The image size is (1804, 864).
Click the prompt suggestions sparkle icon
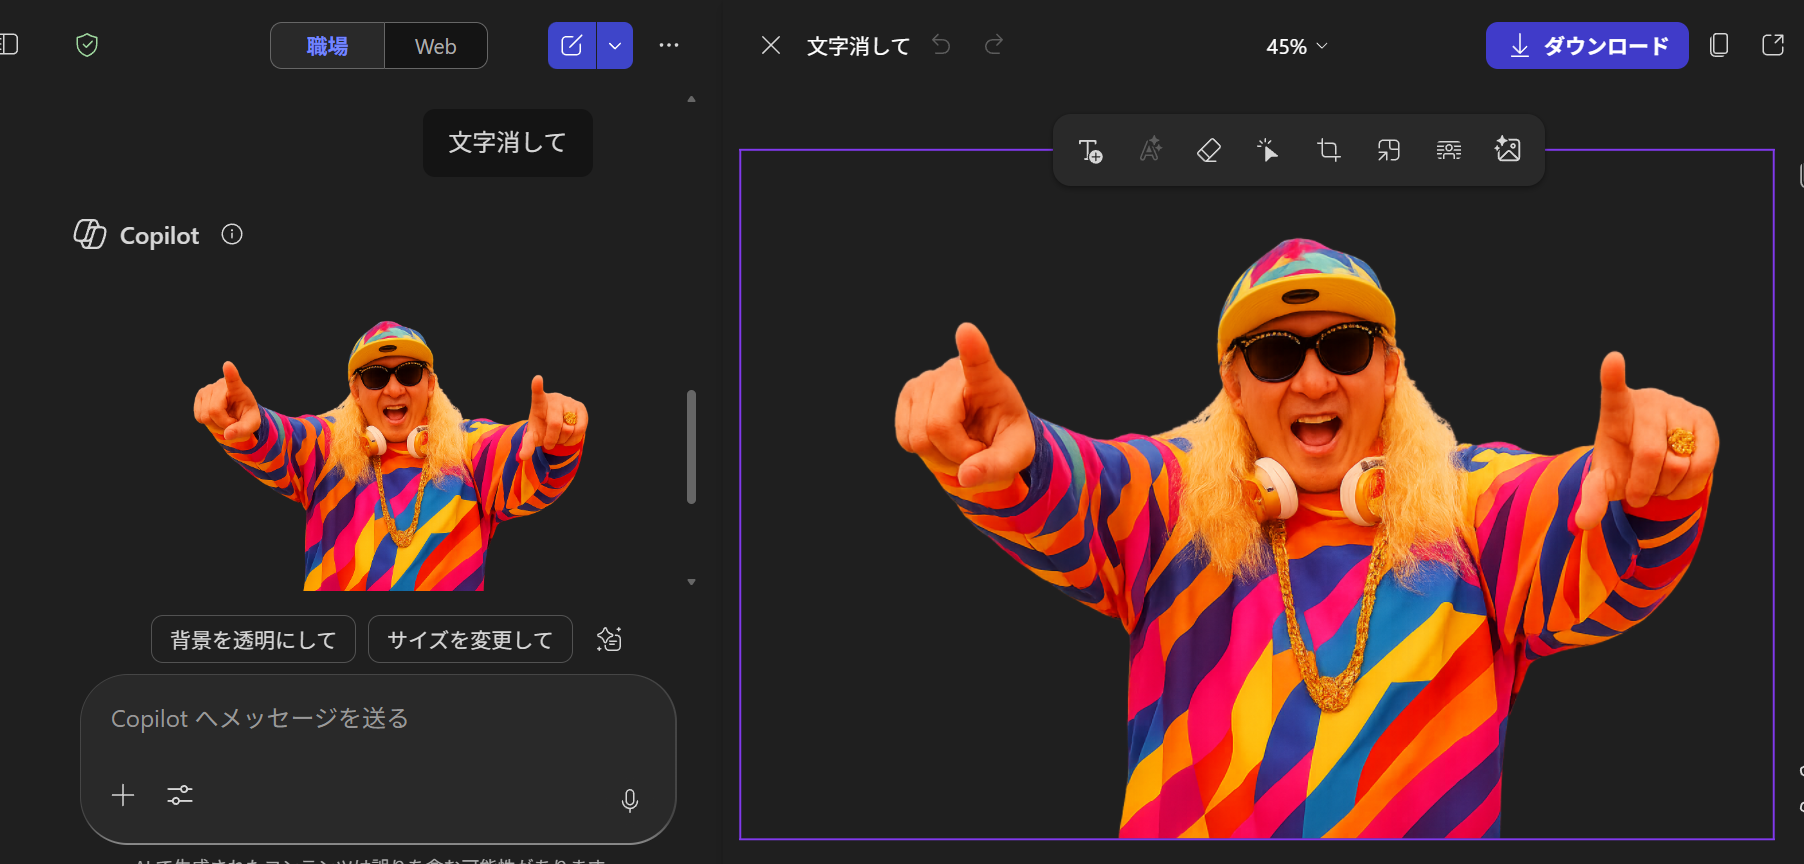pyautogui.click(x=609, y=639)
